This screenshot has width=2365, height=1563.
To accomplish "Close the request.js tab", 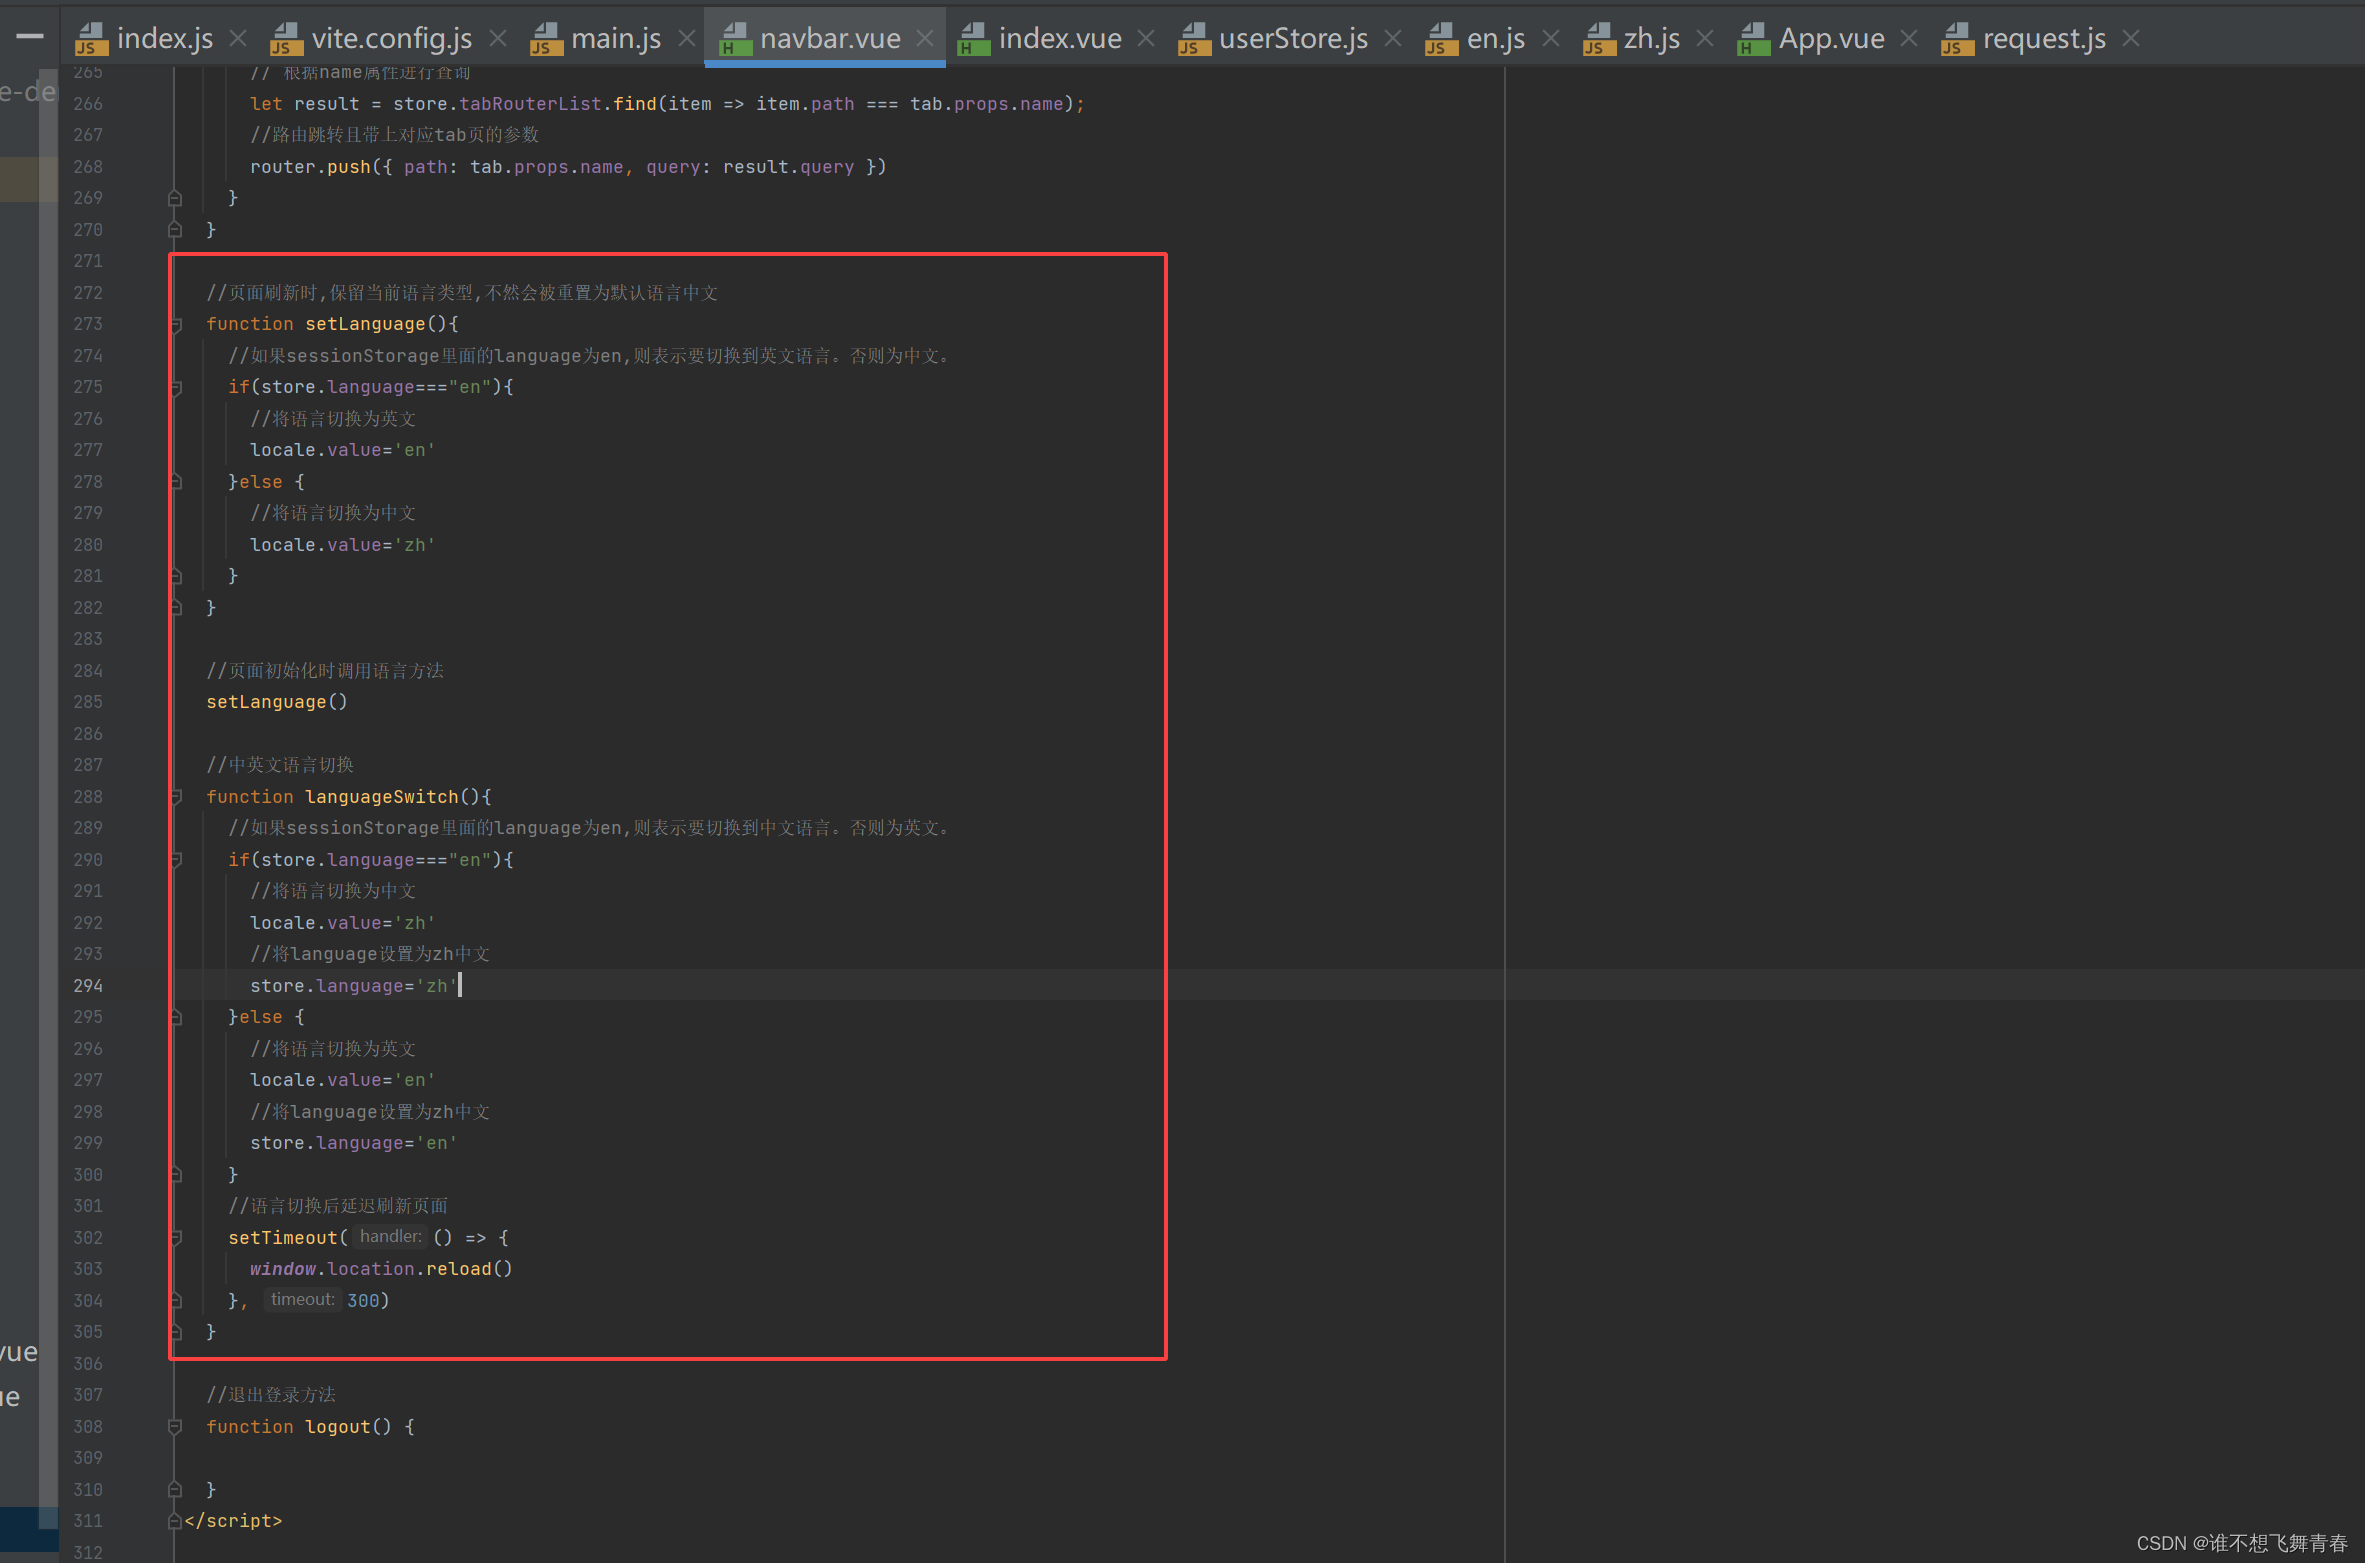I will tap(2131, 38).
